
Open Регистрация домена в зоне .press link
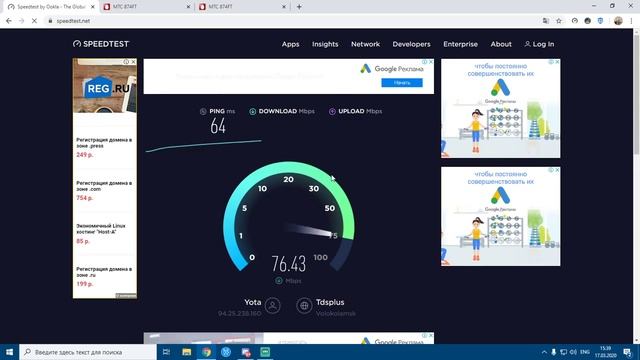[104, 143]
